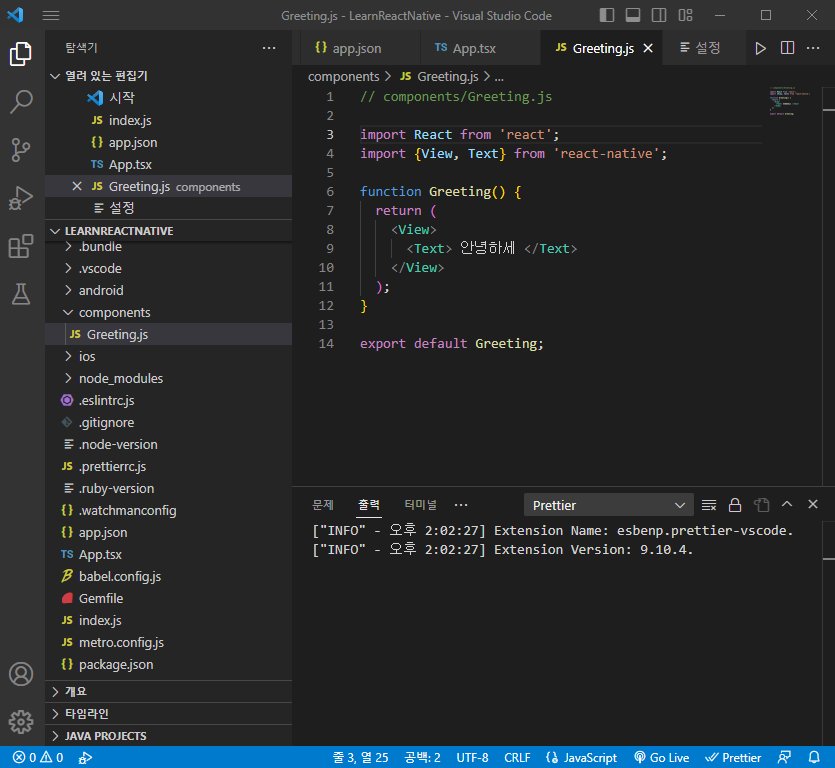Open the notifications bell
The image size is (835, 768).
(x=814, y=757)
